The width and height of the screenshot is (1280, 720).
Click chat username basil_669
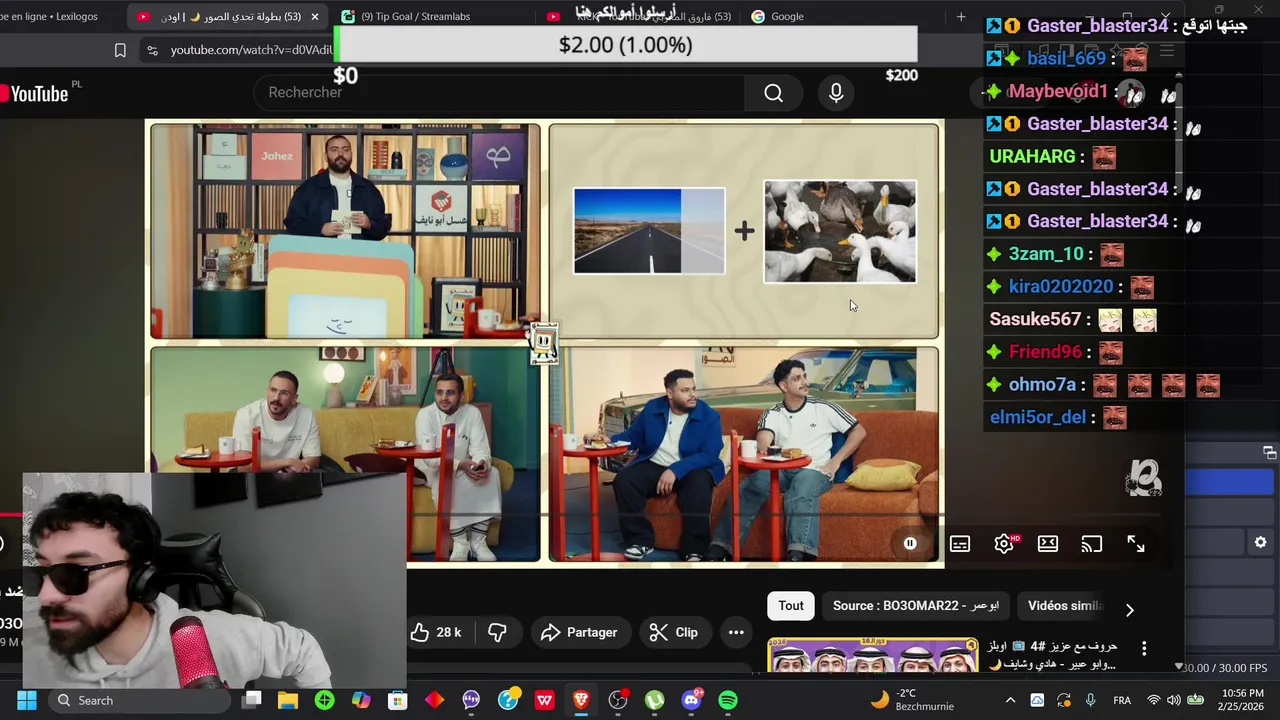[1066, 58]
